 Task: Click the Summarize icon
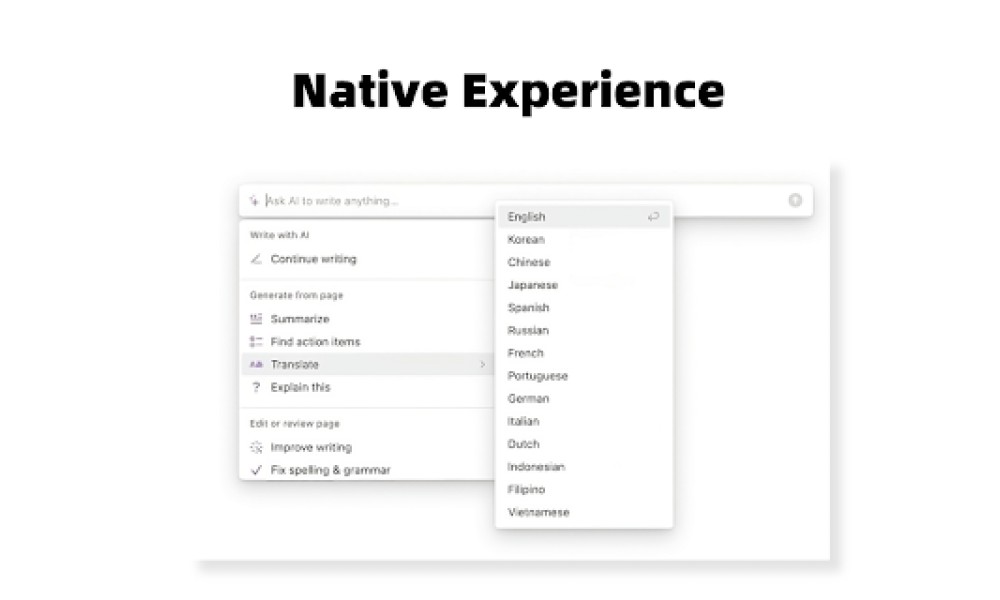click(x=256, y=319)
